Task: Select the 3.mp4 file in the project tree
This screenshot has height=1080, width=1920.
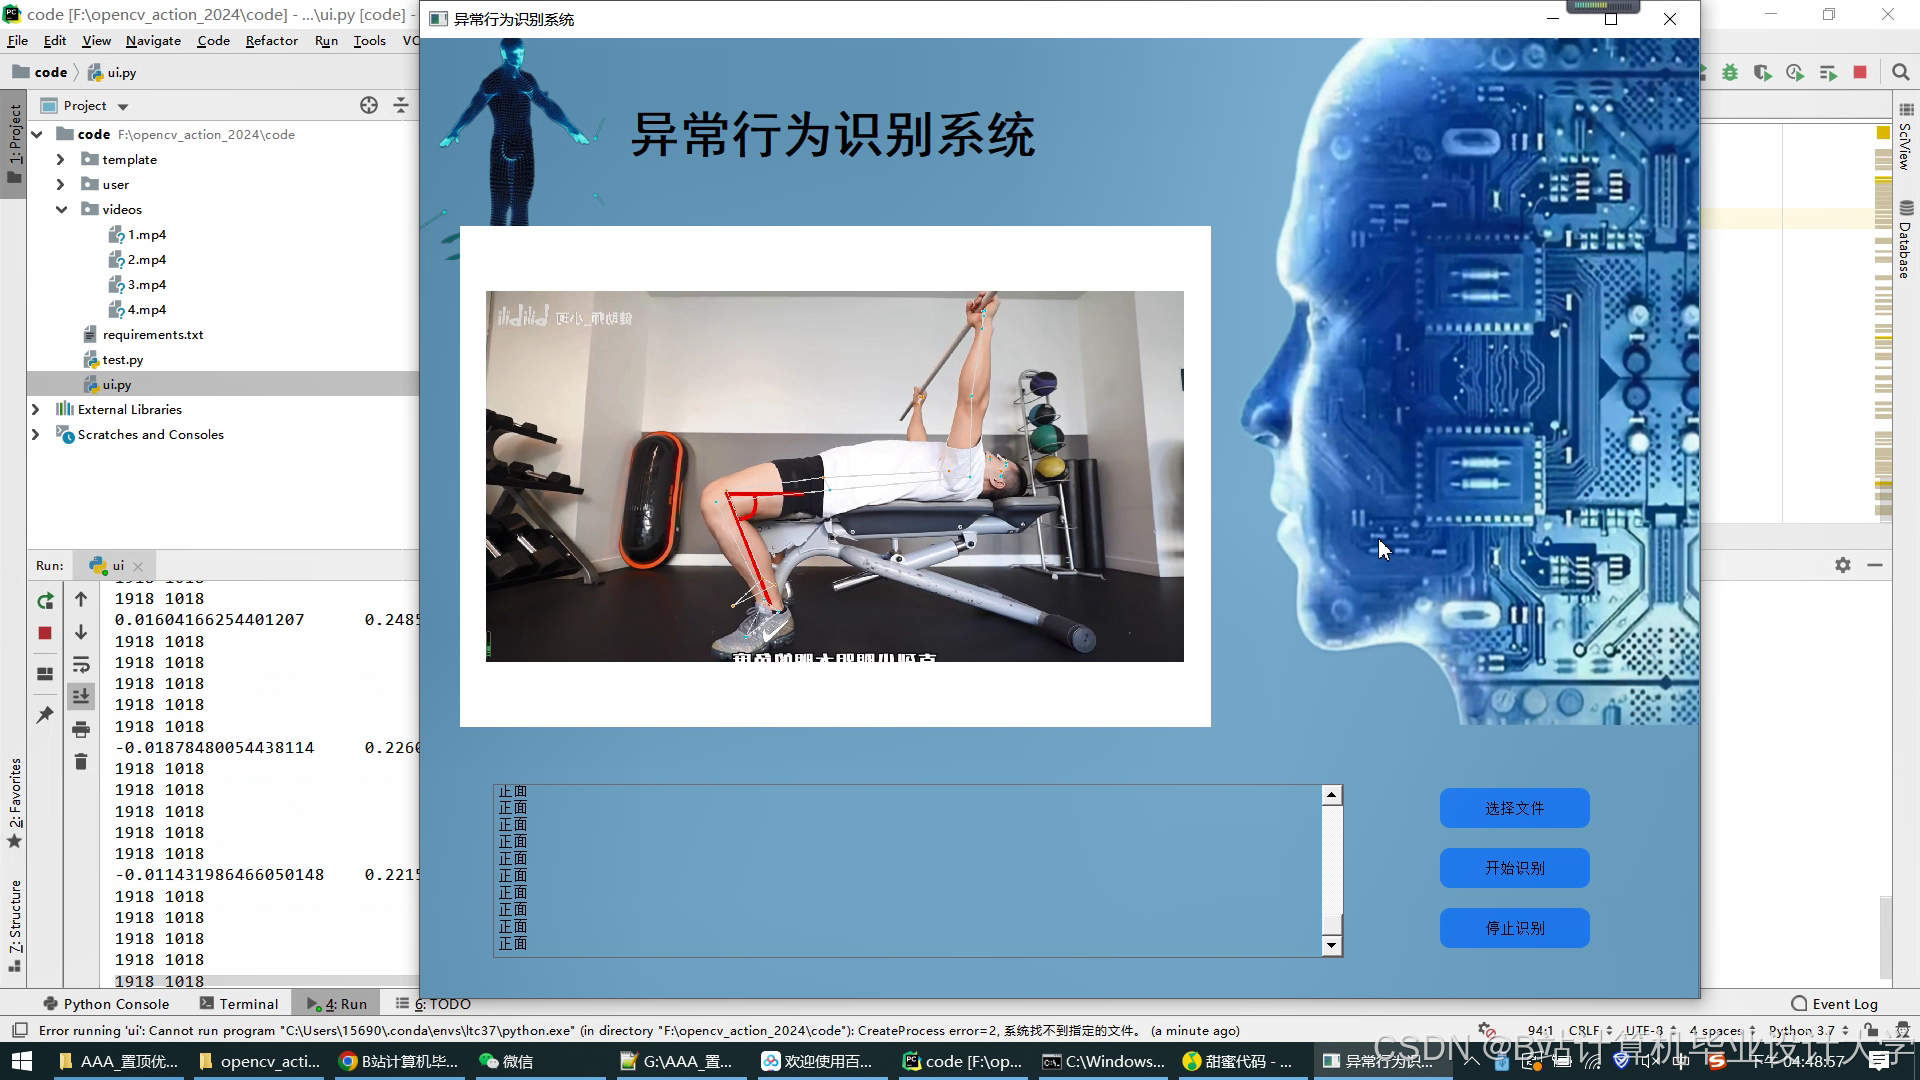Action: click(146, 284)
